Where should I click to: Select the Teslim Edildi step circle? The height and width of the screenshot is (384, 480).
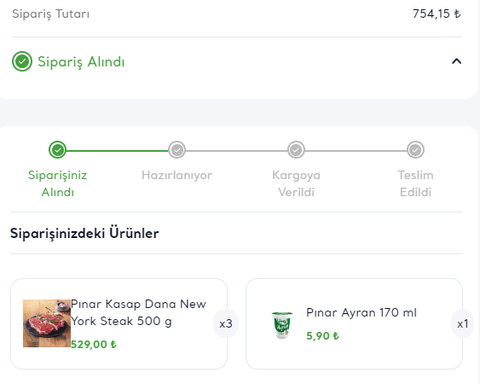(415, 150)
